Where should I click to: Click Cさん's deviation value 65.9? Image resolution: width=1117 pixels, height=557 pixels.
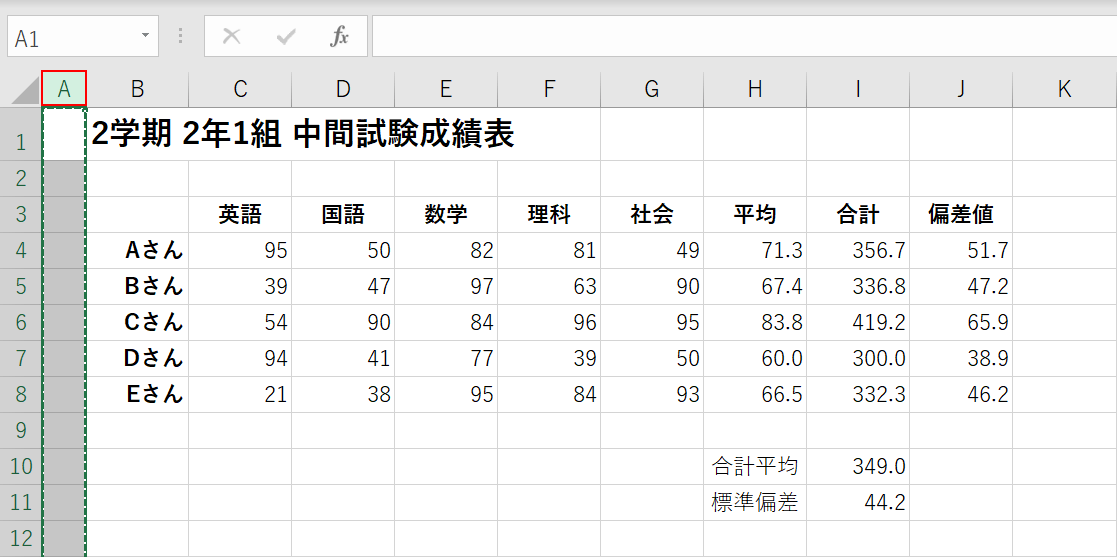tap(961, 323)
